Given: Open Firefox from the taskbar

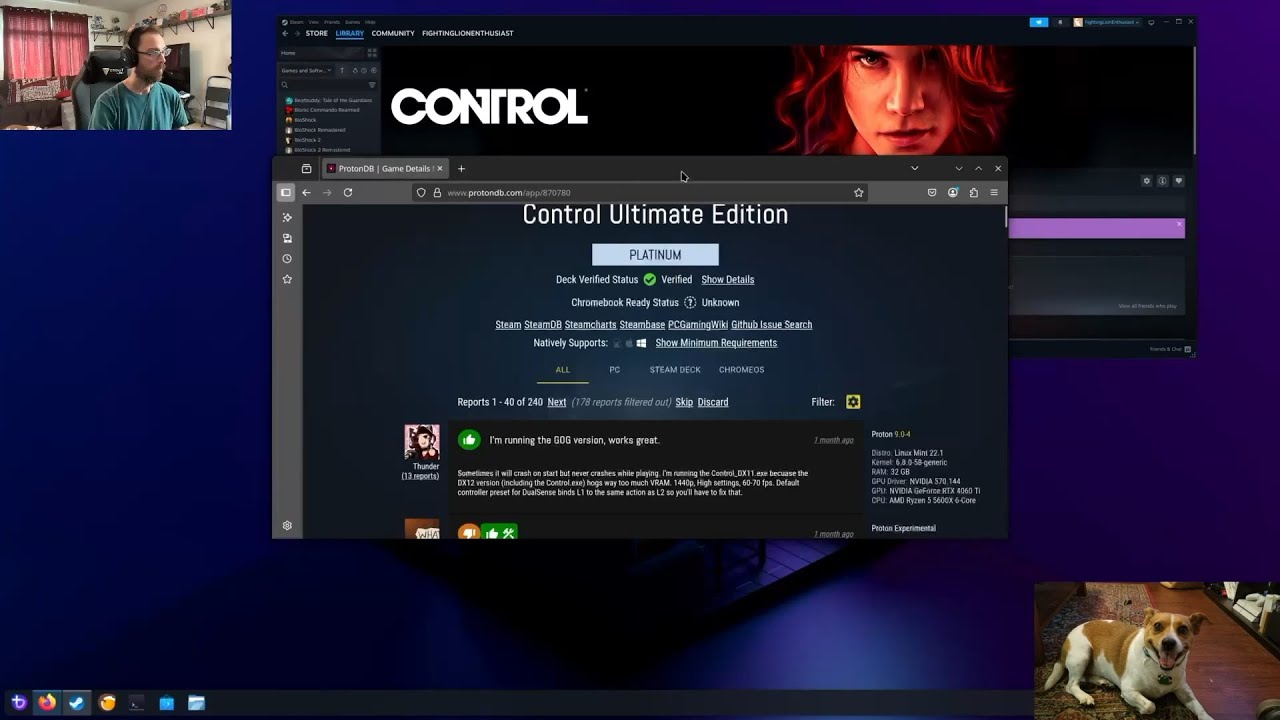Looking at the screenshot, I should [x=47, y=703].
